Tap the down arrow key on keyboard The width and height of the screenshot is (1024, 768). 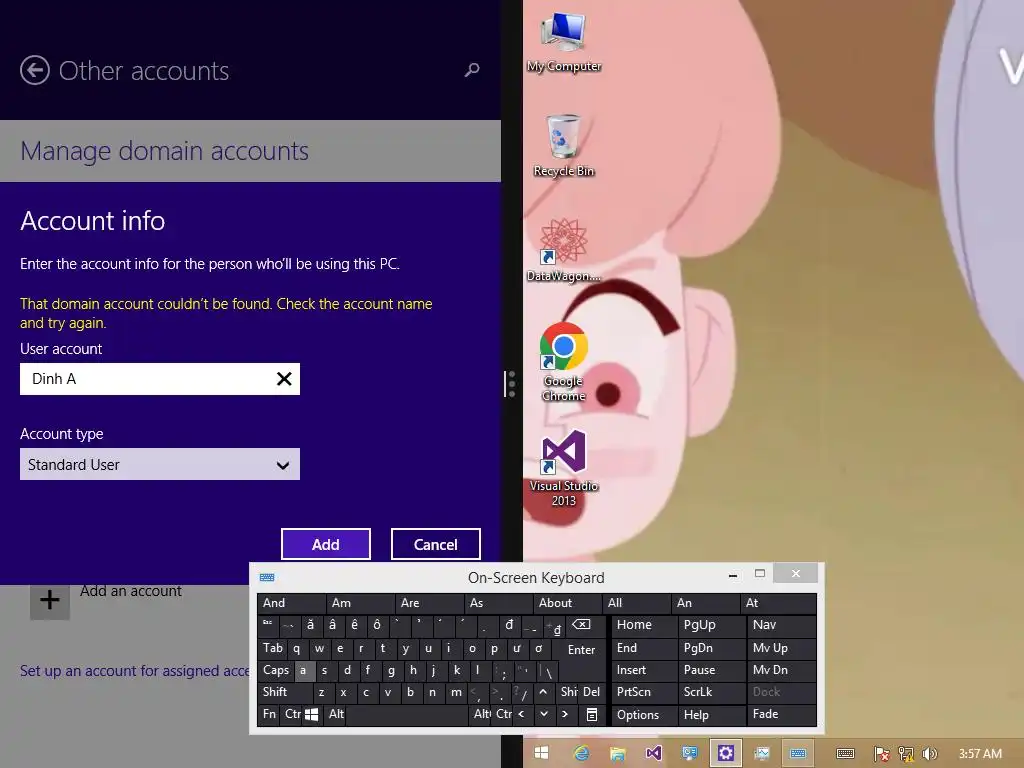(543, 714)
